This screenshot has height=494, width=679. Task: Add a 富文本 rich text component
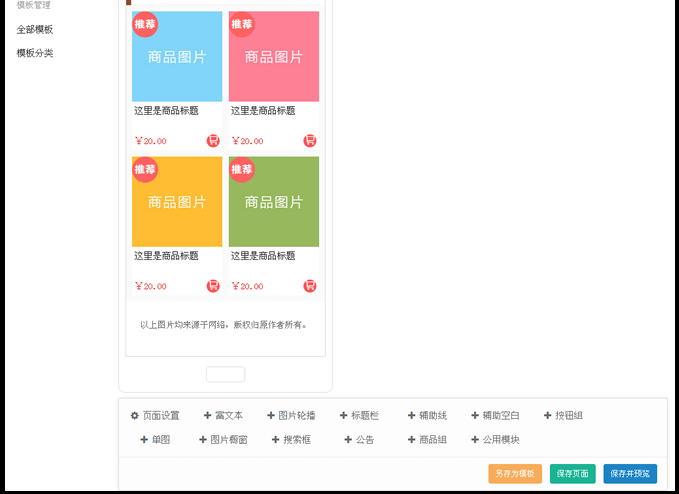pos(223,415)
